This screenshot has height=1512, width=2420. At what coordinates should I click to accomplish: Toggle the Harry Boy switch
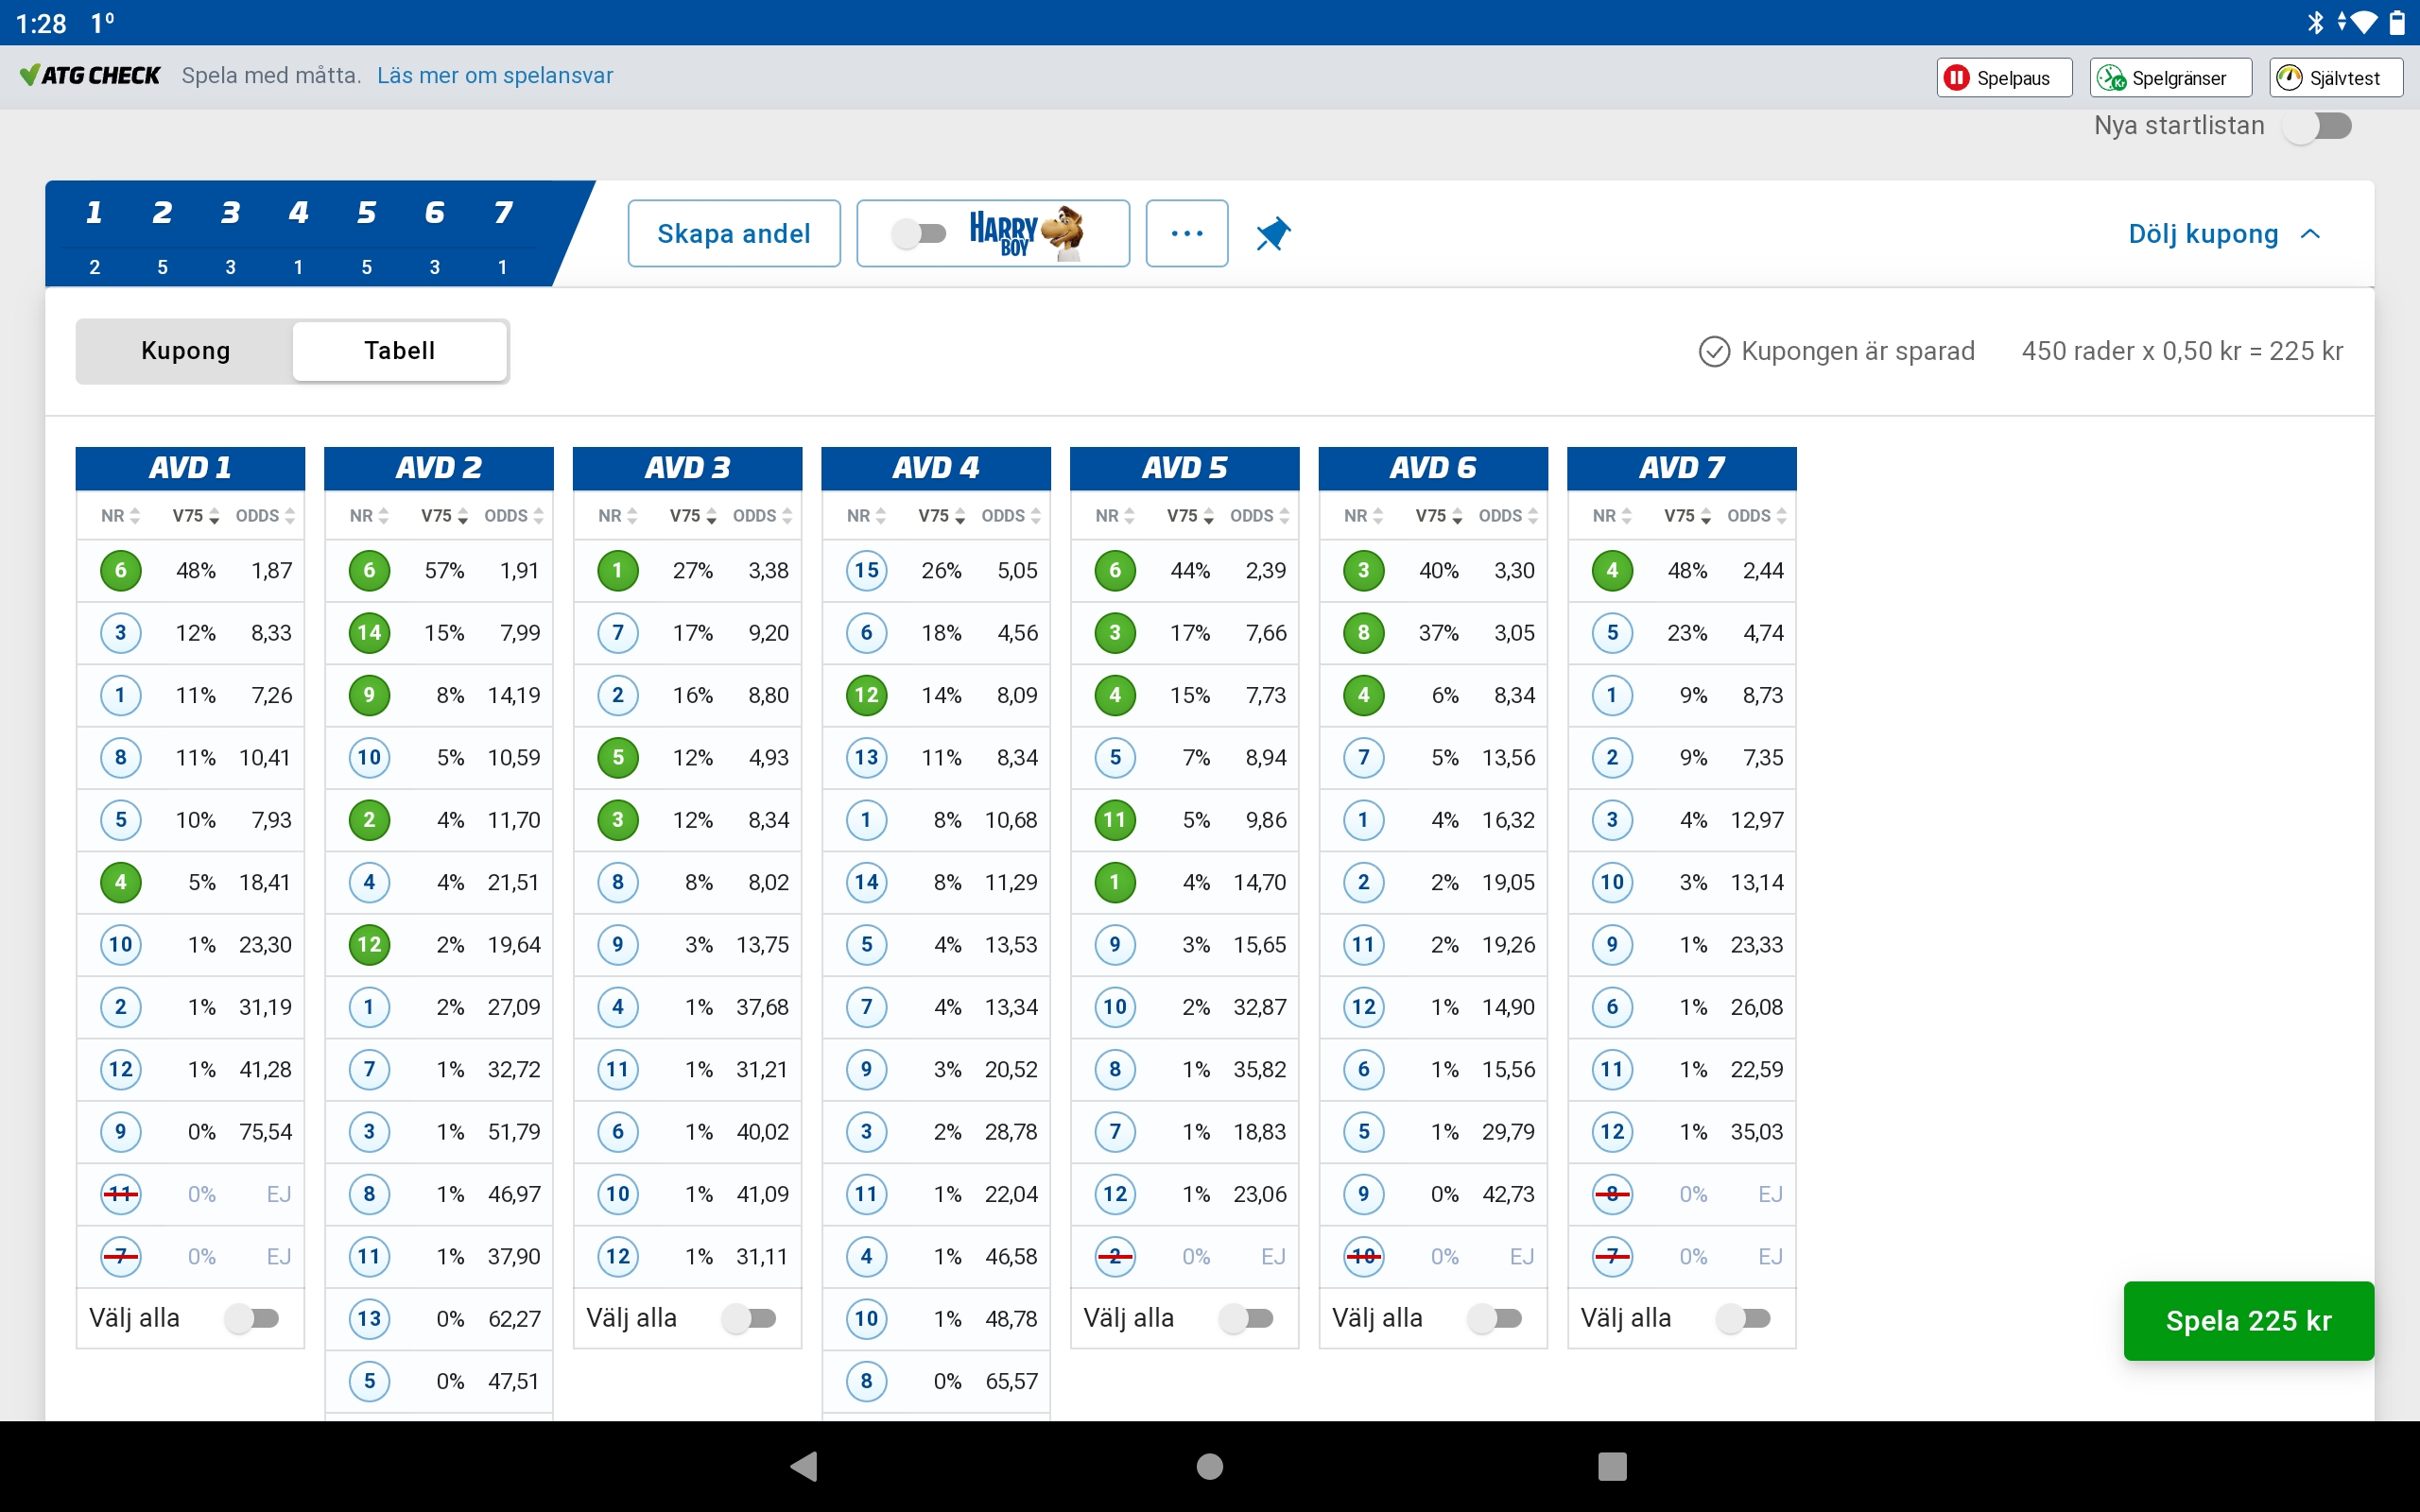point(919,234)
